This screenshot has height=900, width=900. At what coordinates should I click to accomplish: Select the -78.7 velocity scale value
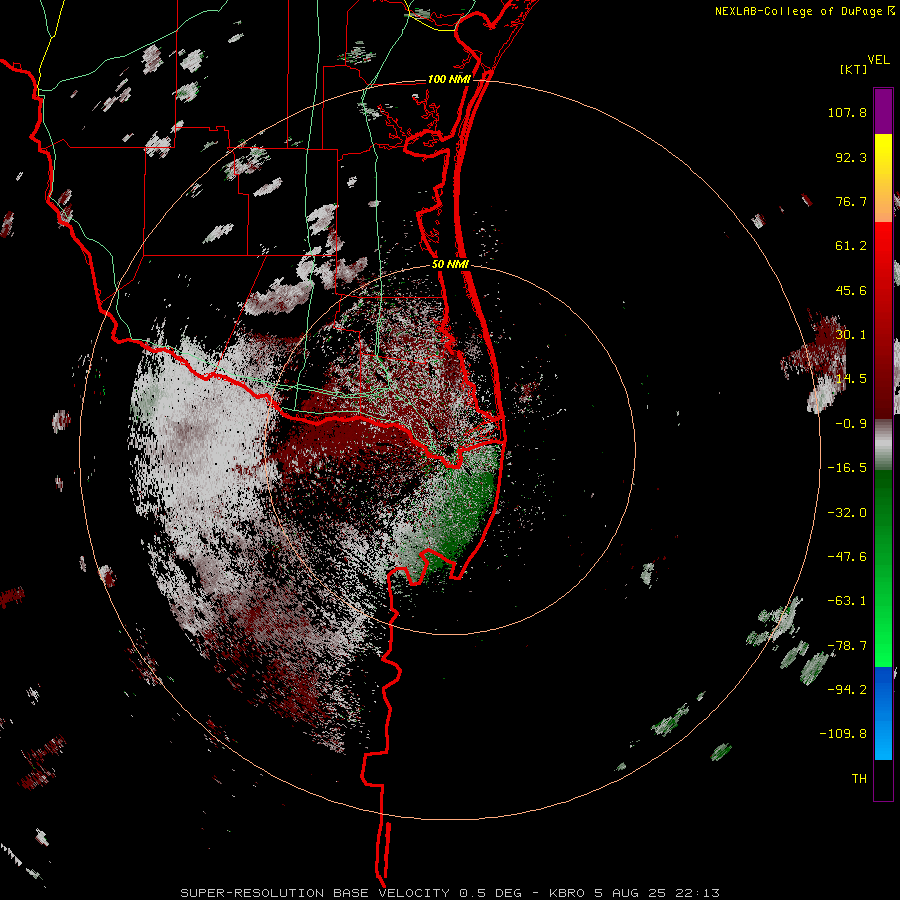coord(847,646)
